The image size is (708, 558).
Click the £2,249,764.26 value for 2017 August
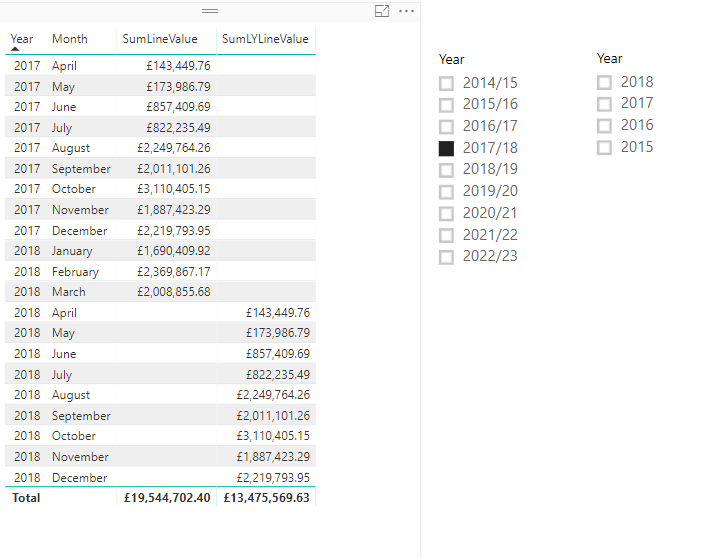(173, 148)
